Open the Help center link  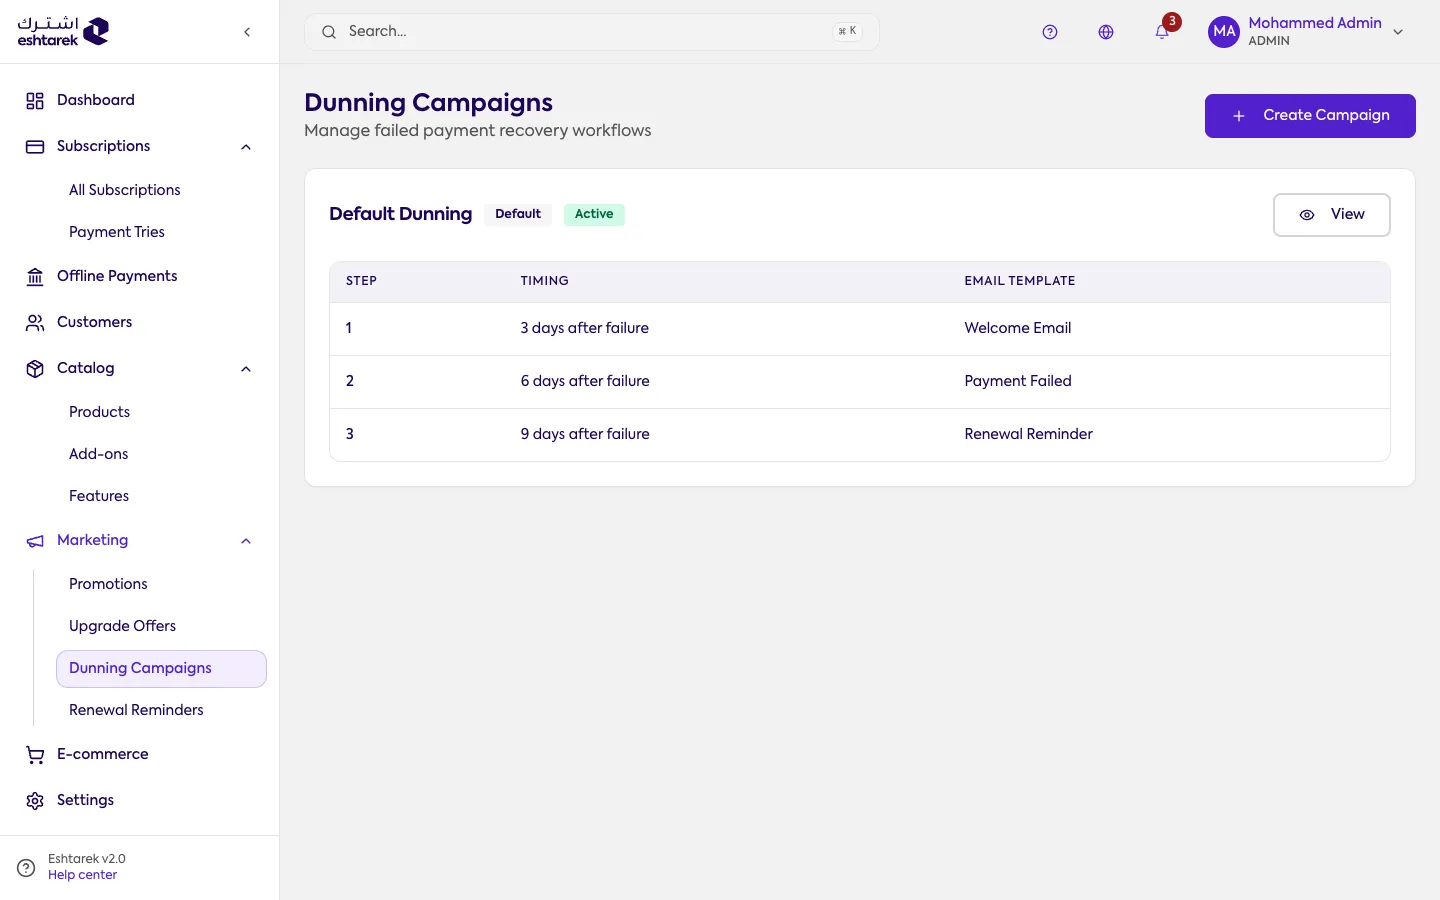[x=82, y=875]
